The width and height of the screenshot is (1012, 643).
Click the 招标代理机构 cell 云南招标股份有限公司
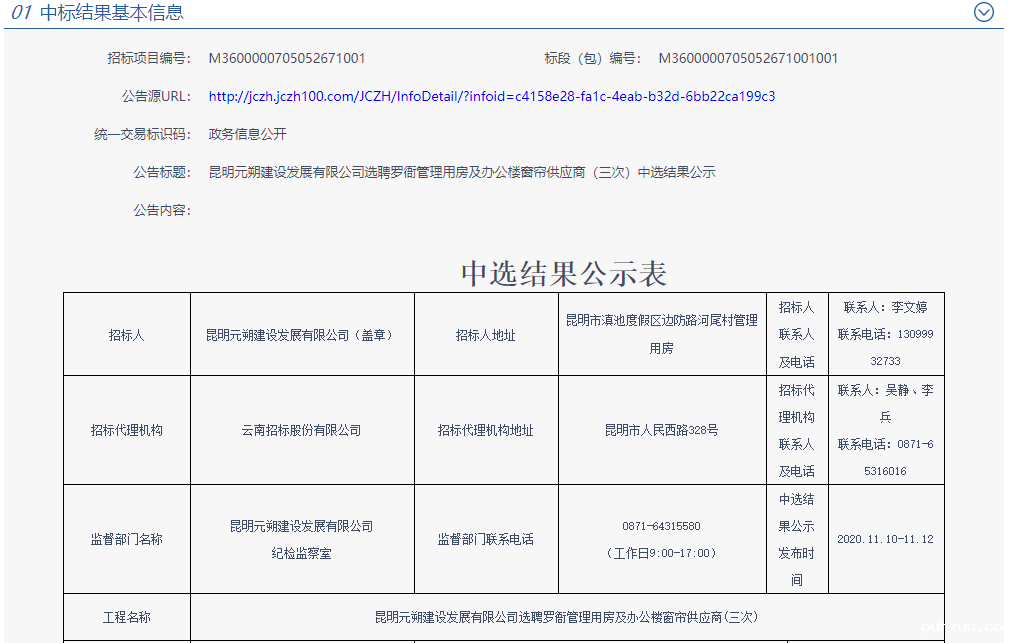coord(302,429)
